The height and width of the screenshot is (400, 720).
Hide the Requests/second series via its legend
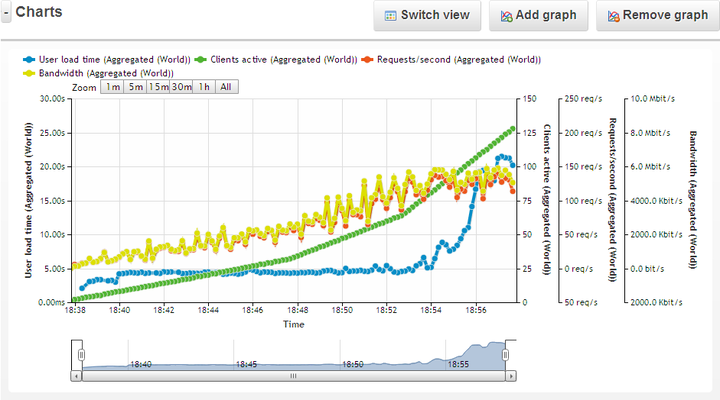point(453,60)
